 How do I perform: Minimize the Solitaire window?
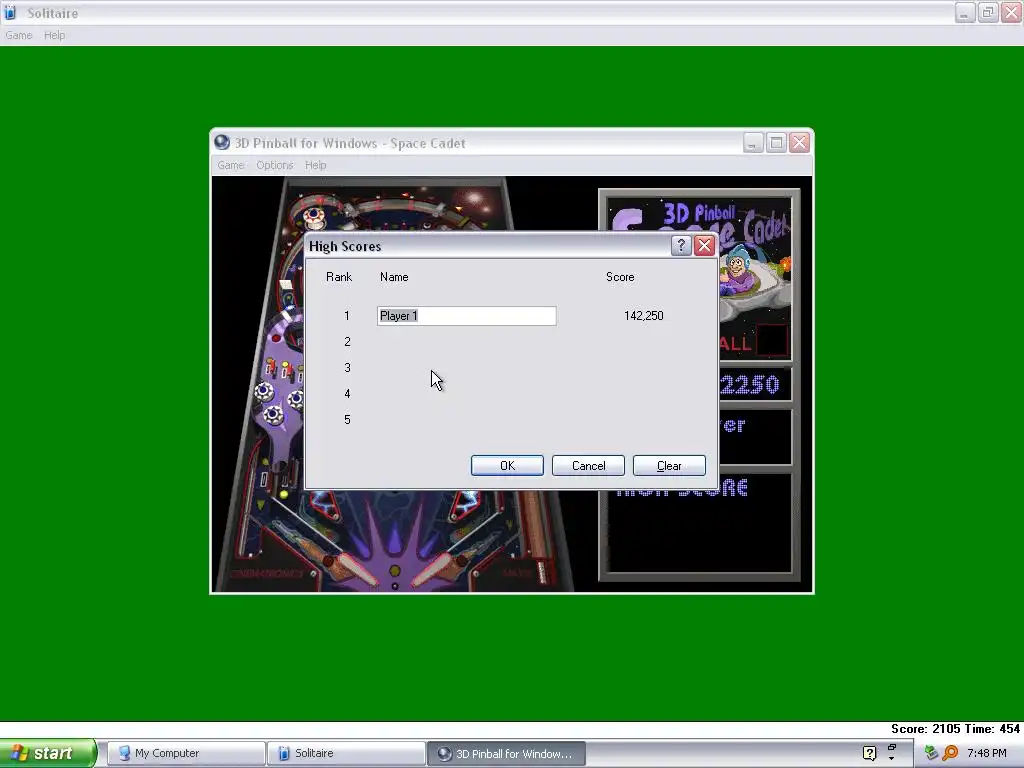965,12
